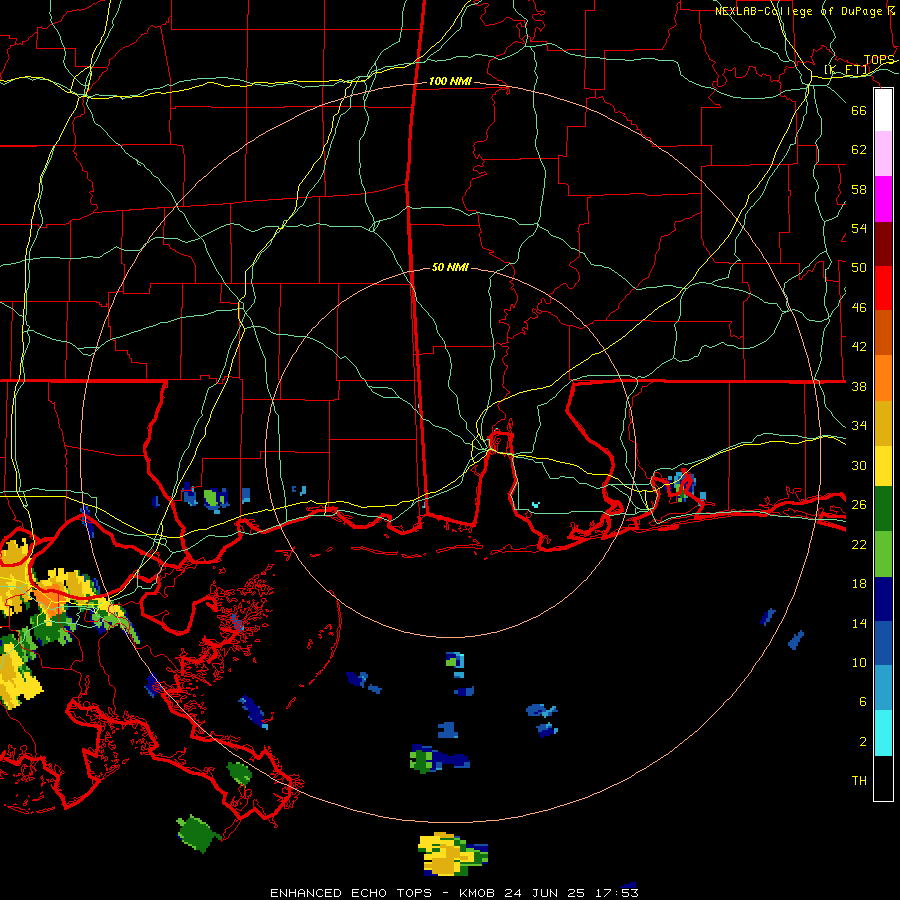Click the '[K FT]' units label
This screenshot has width=900, height=900.
[847, 70]
